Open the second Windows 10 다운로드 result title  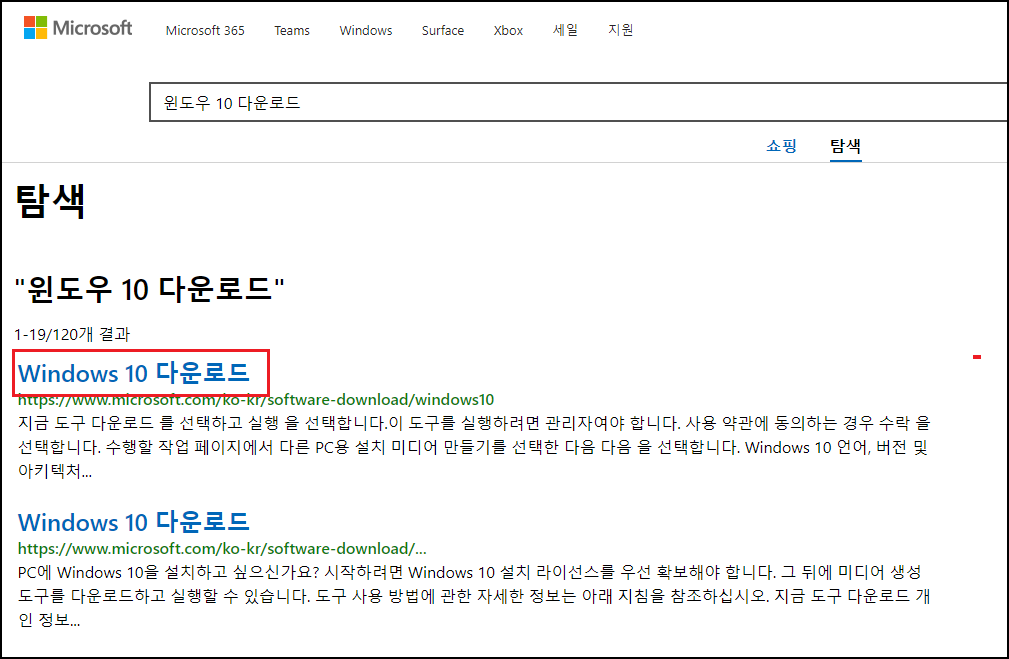(133, 522)
